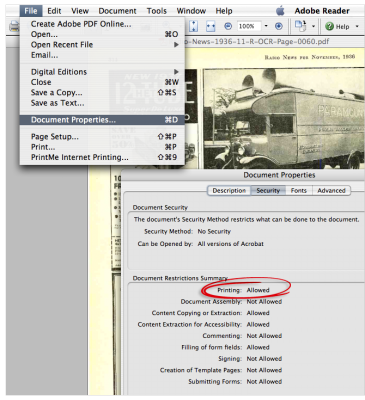
Task: Click the Fit Width toolbar icon
Action: tap(210, 26)
